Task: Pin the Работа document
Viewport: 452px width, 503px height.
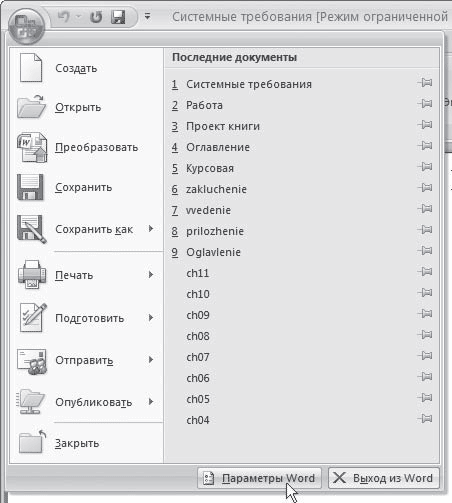Action: 425,103
